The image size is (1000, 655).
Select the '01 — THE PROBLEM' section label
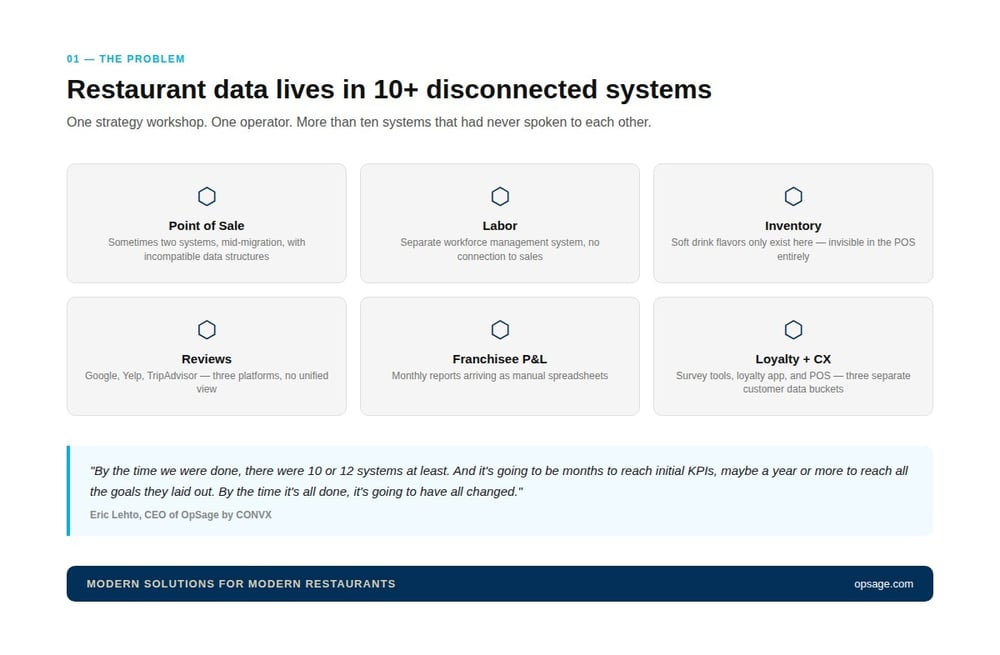tap(126, 59)
